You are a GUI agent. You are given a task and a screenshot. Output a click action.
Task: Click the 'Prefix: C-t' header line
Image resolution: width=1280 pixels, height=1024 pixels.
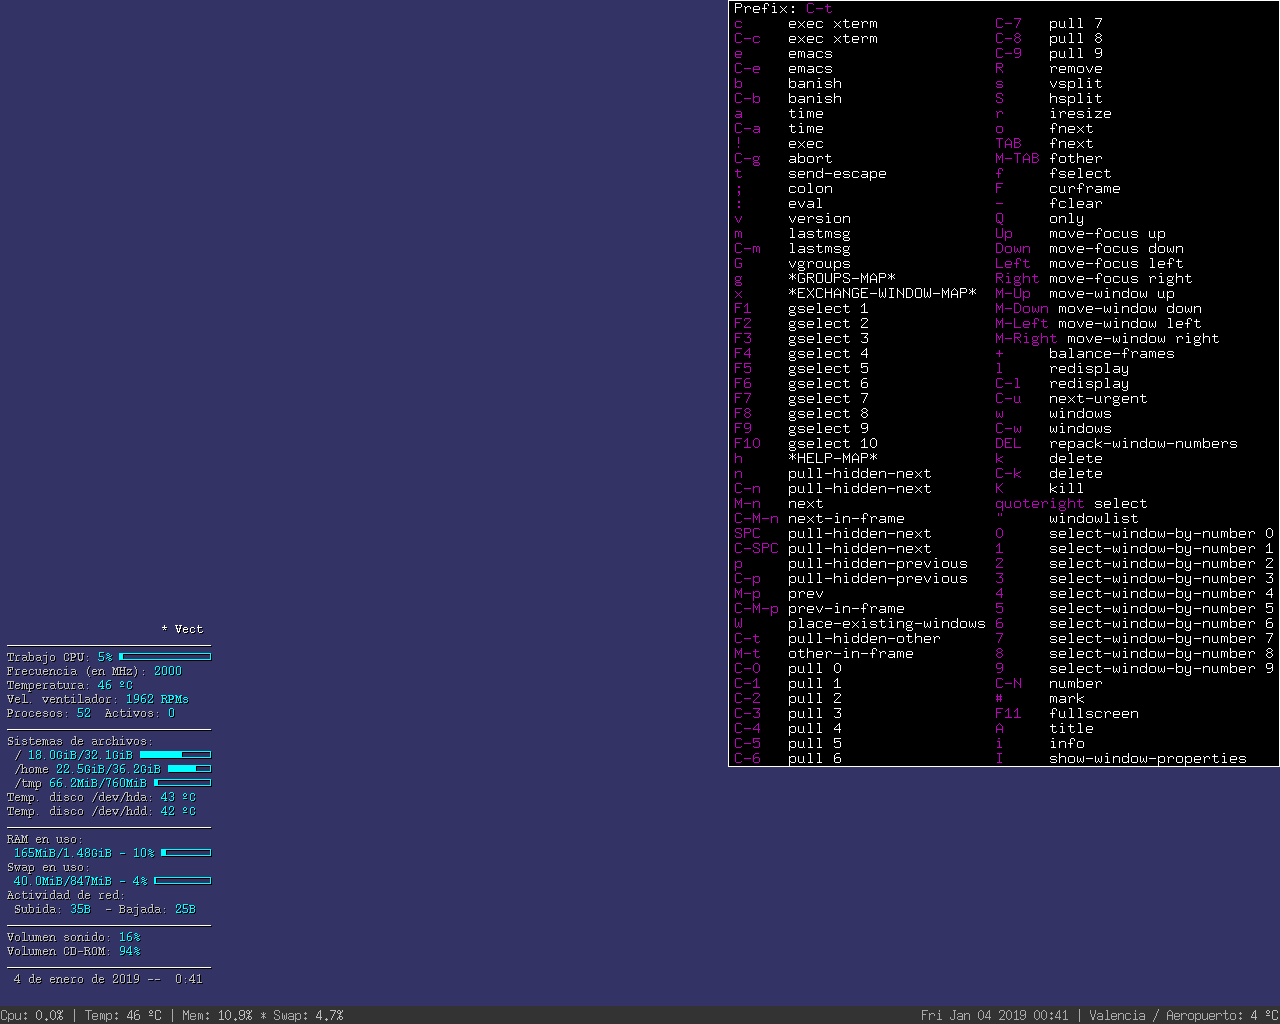point(783,8)
